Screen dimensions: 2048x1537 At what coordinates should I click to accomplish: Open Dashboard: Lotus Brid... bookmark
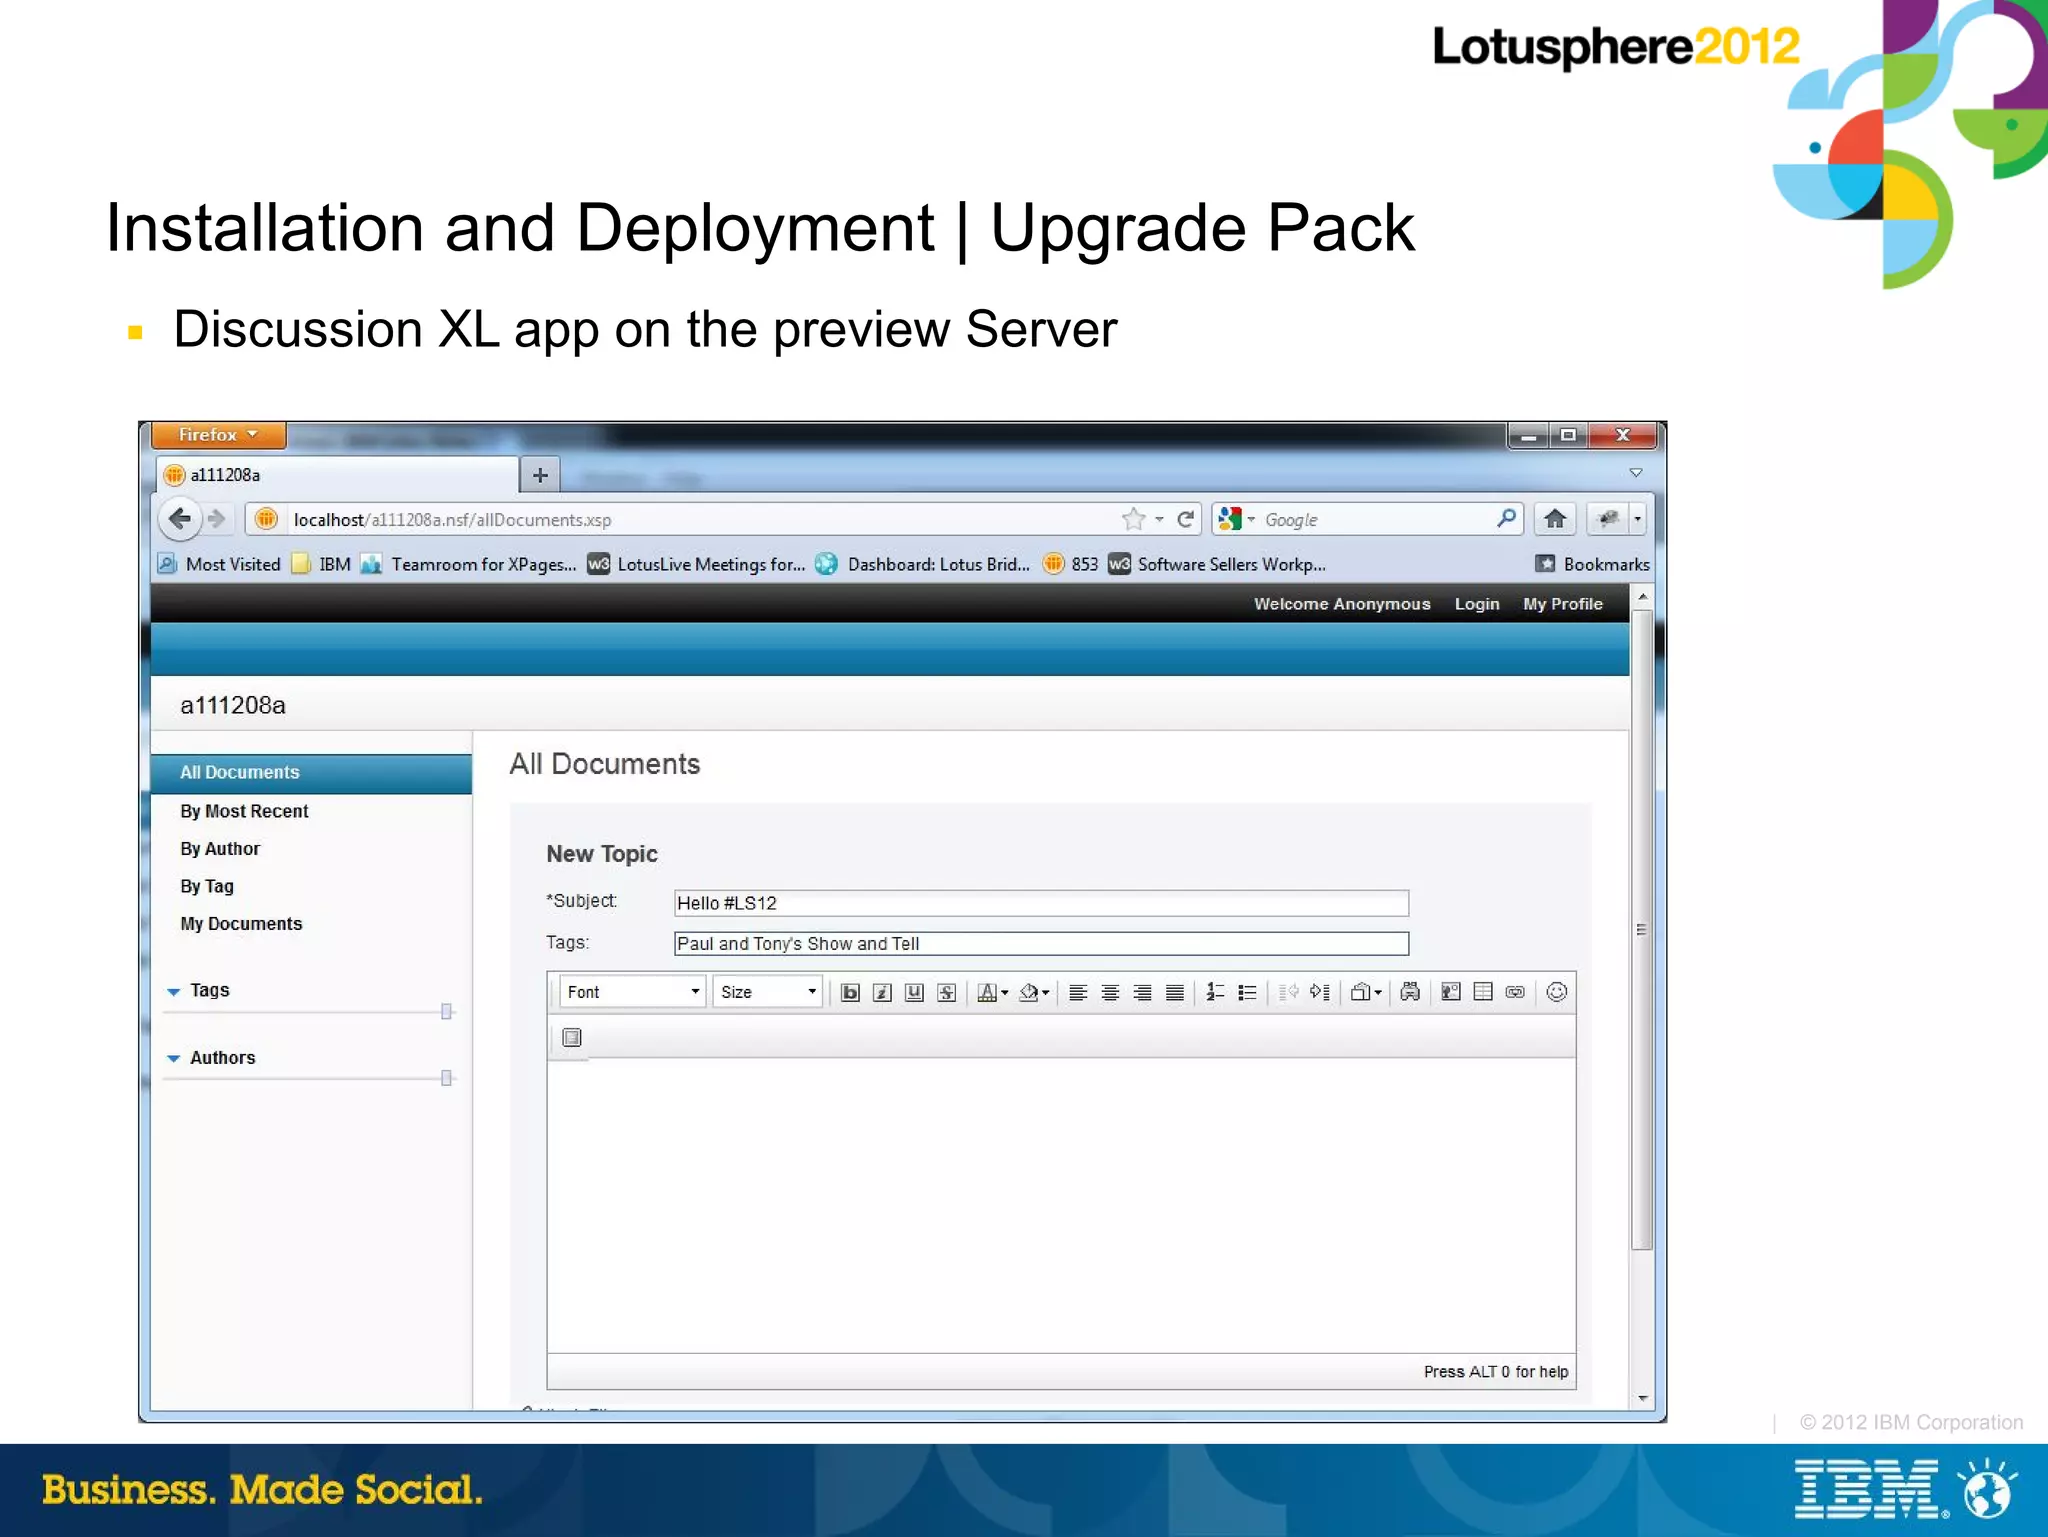(923, 565)
